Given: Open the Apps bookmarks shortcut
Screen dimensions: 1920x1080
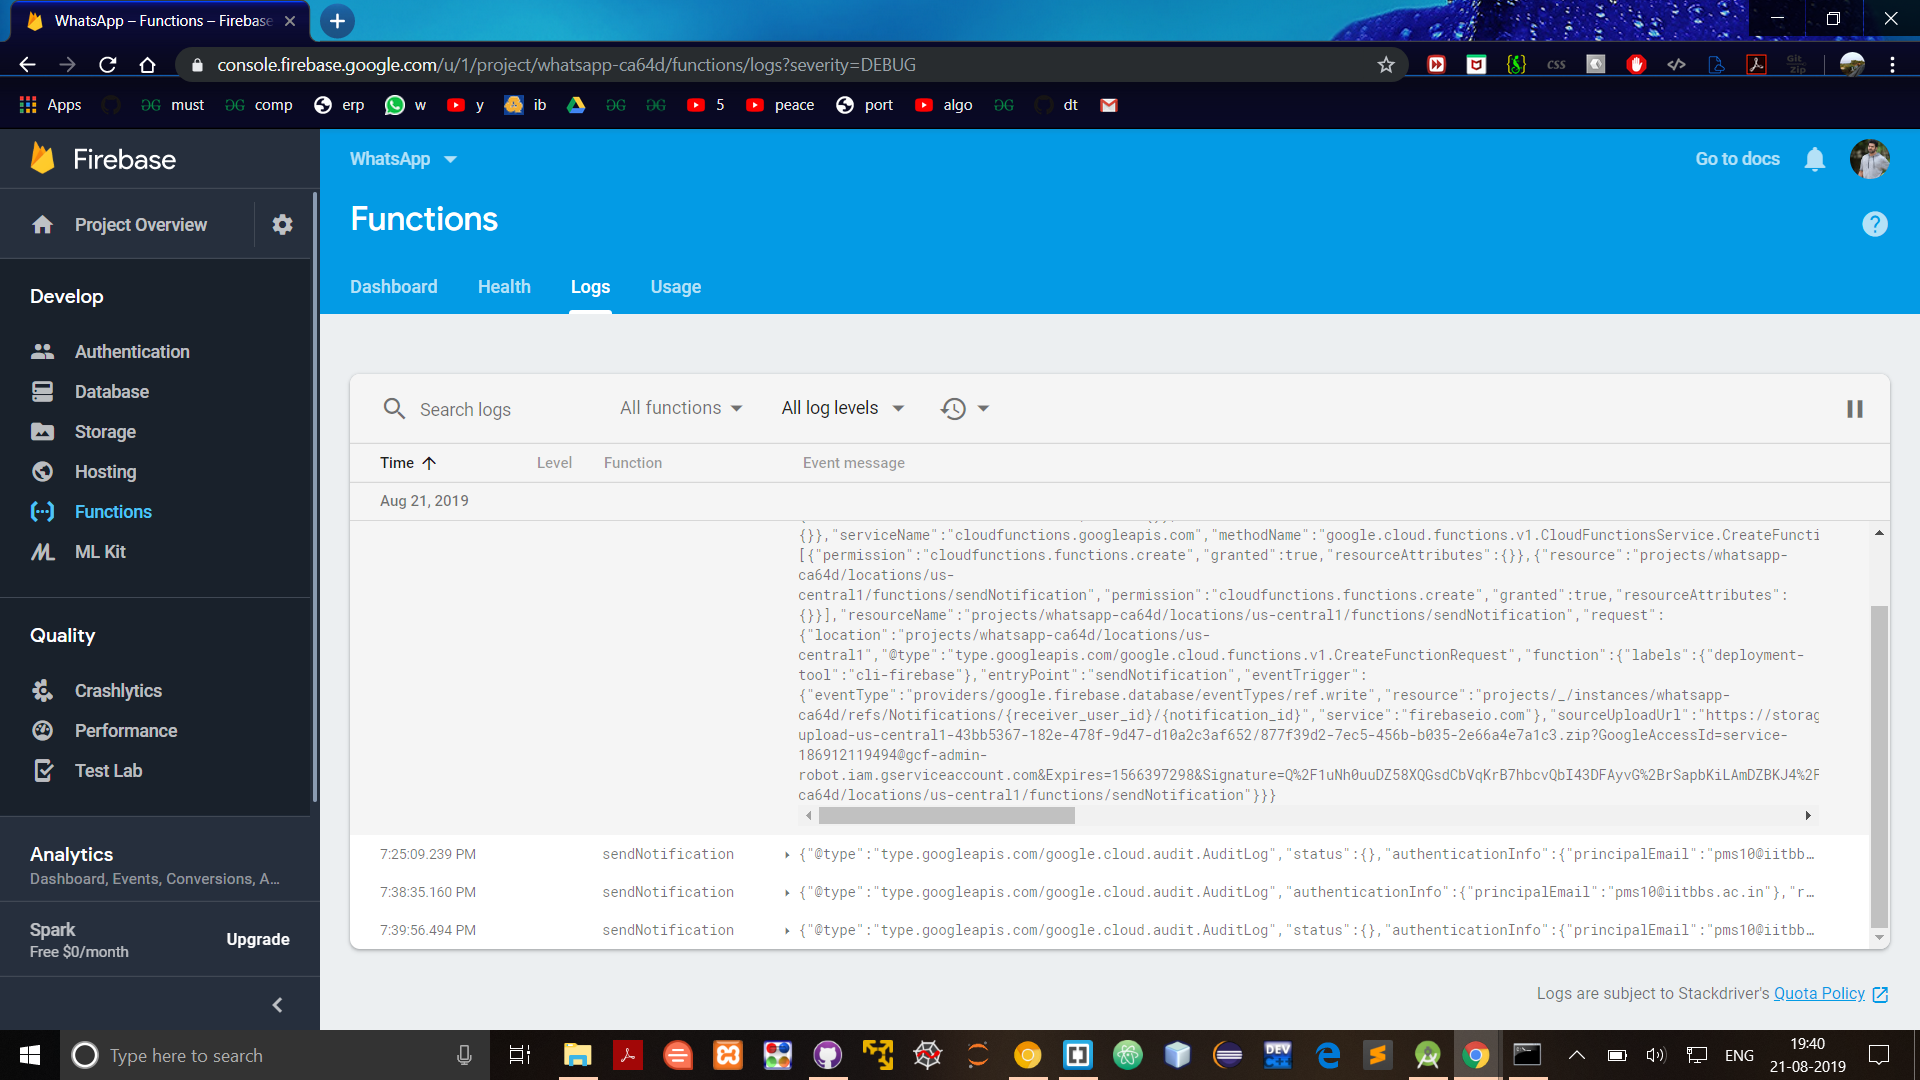Looking at the screenshot, I should [50, 105].
